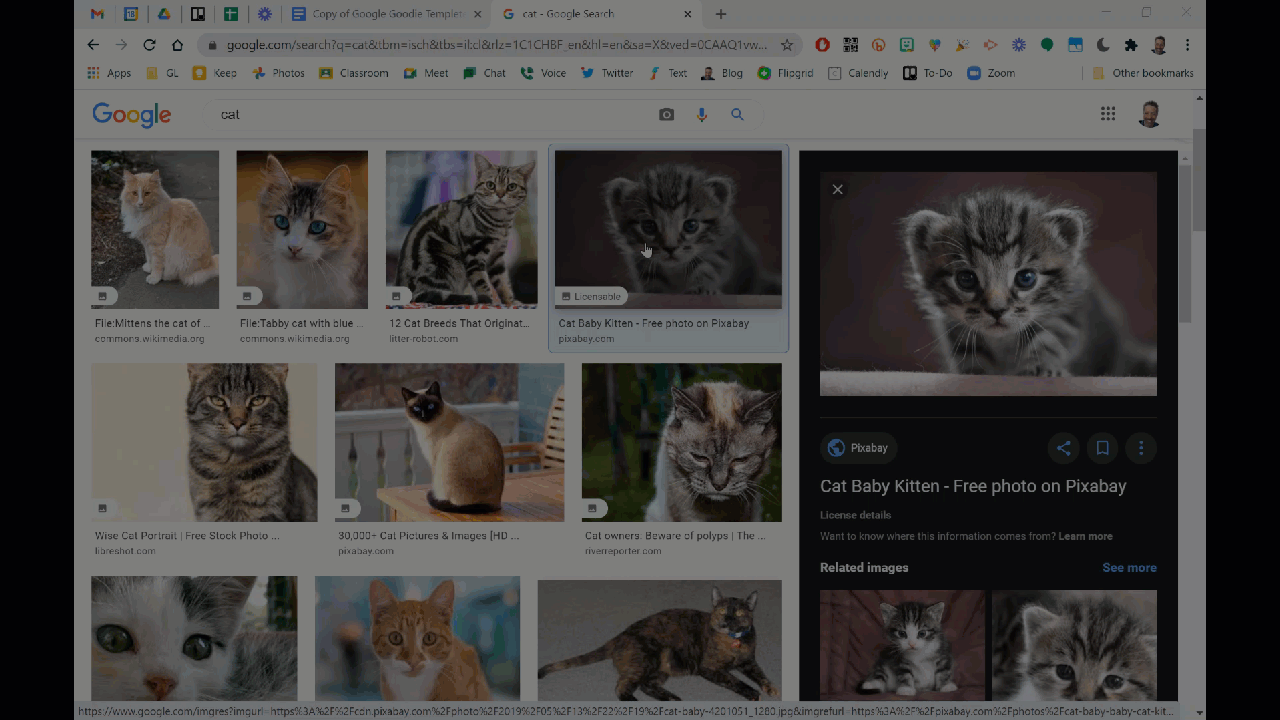The width and height of the screenshot is (1280, 720).
Task: Open the Mittens the cat thumbnail
Action: click(x=155, y=229)
